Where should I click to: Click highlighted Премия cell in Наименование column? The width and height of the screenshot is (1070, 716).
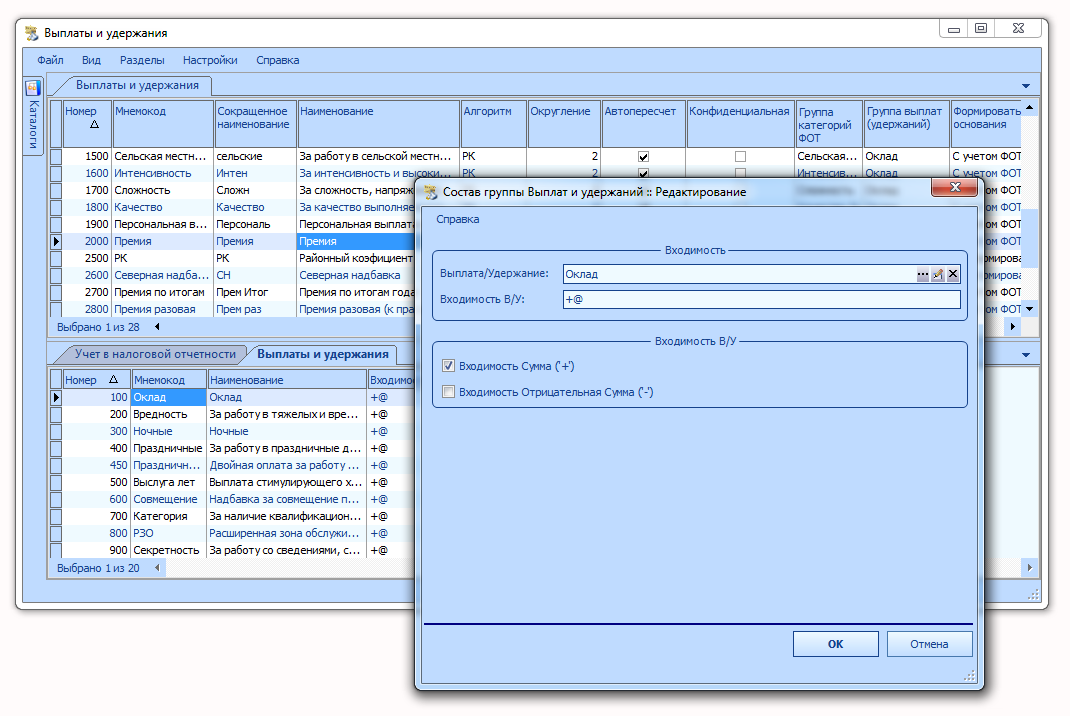pos(356,241)
